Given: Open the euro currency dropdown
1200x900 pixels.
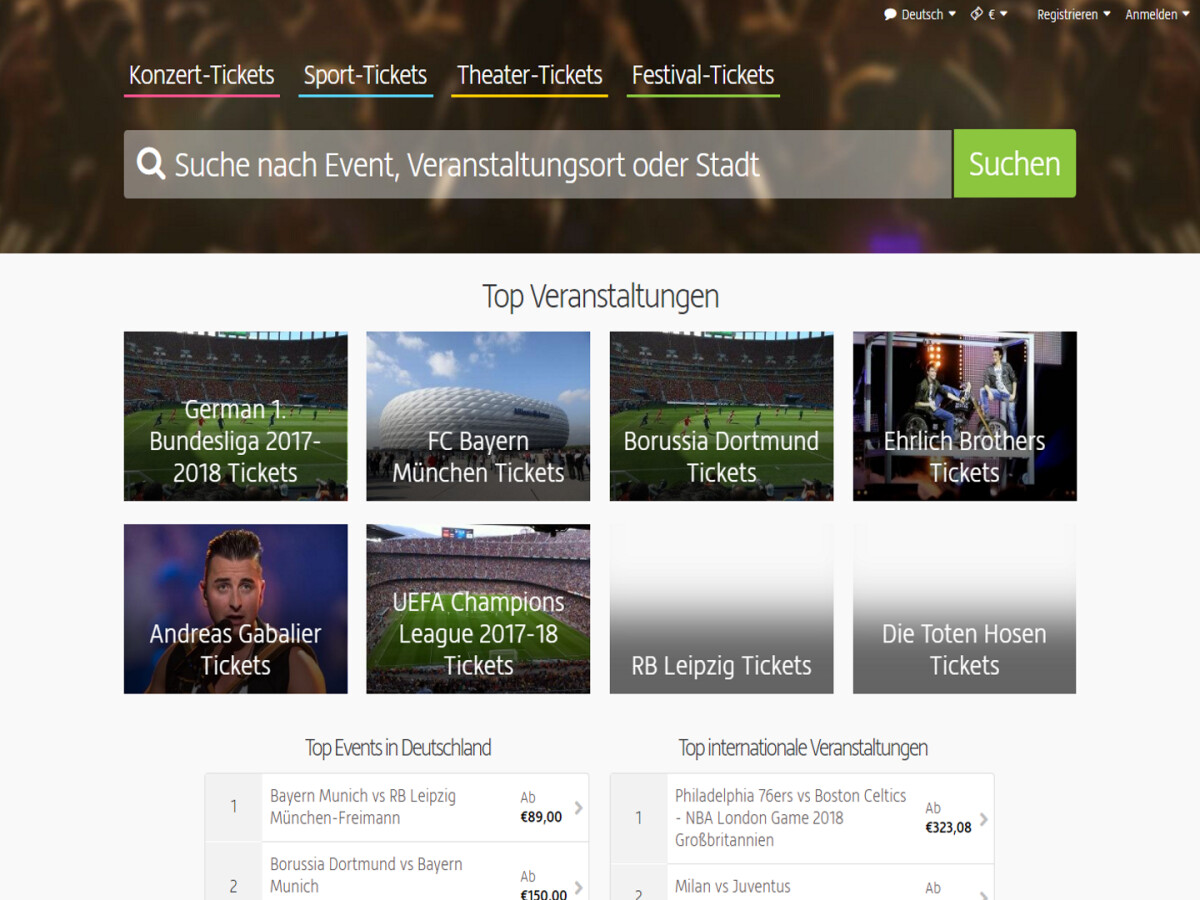Looking at the screenshot, I should tap(998, 14).
